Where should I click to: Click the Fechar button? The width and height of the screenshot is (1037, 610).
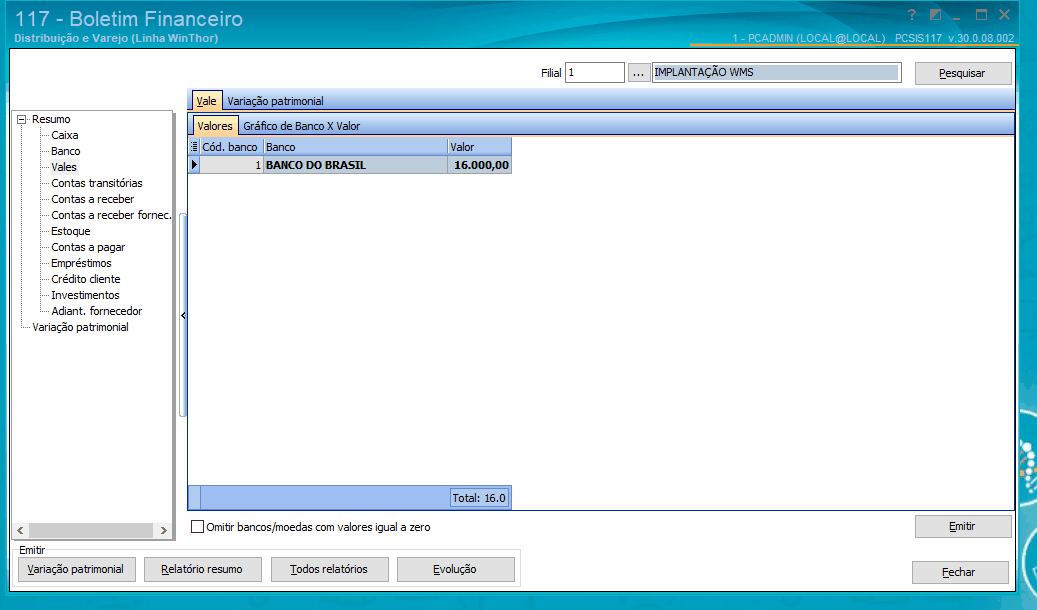[960, 572]
